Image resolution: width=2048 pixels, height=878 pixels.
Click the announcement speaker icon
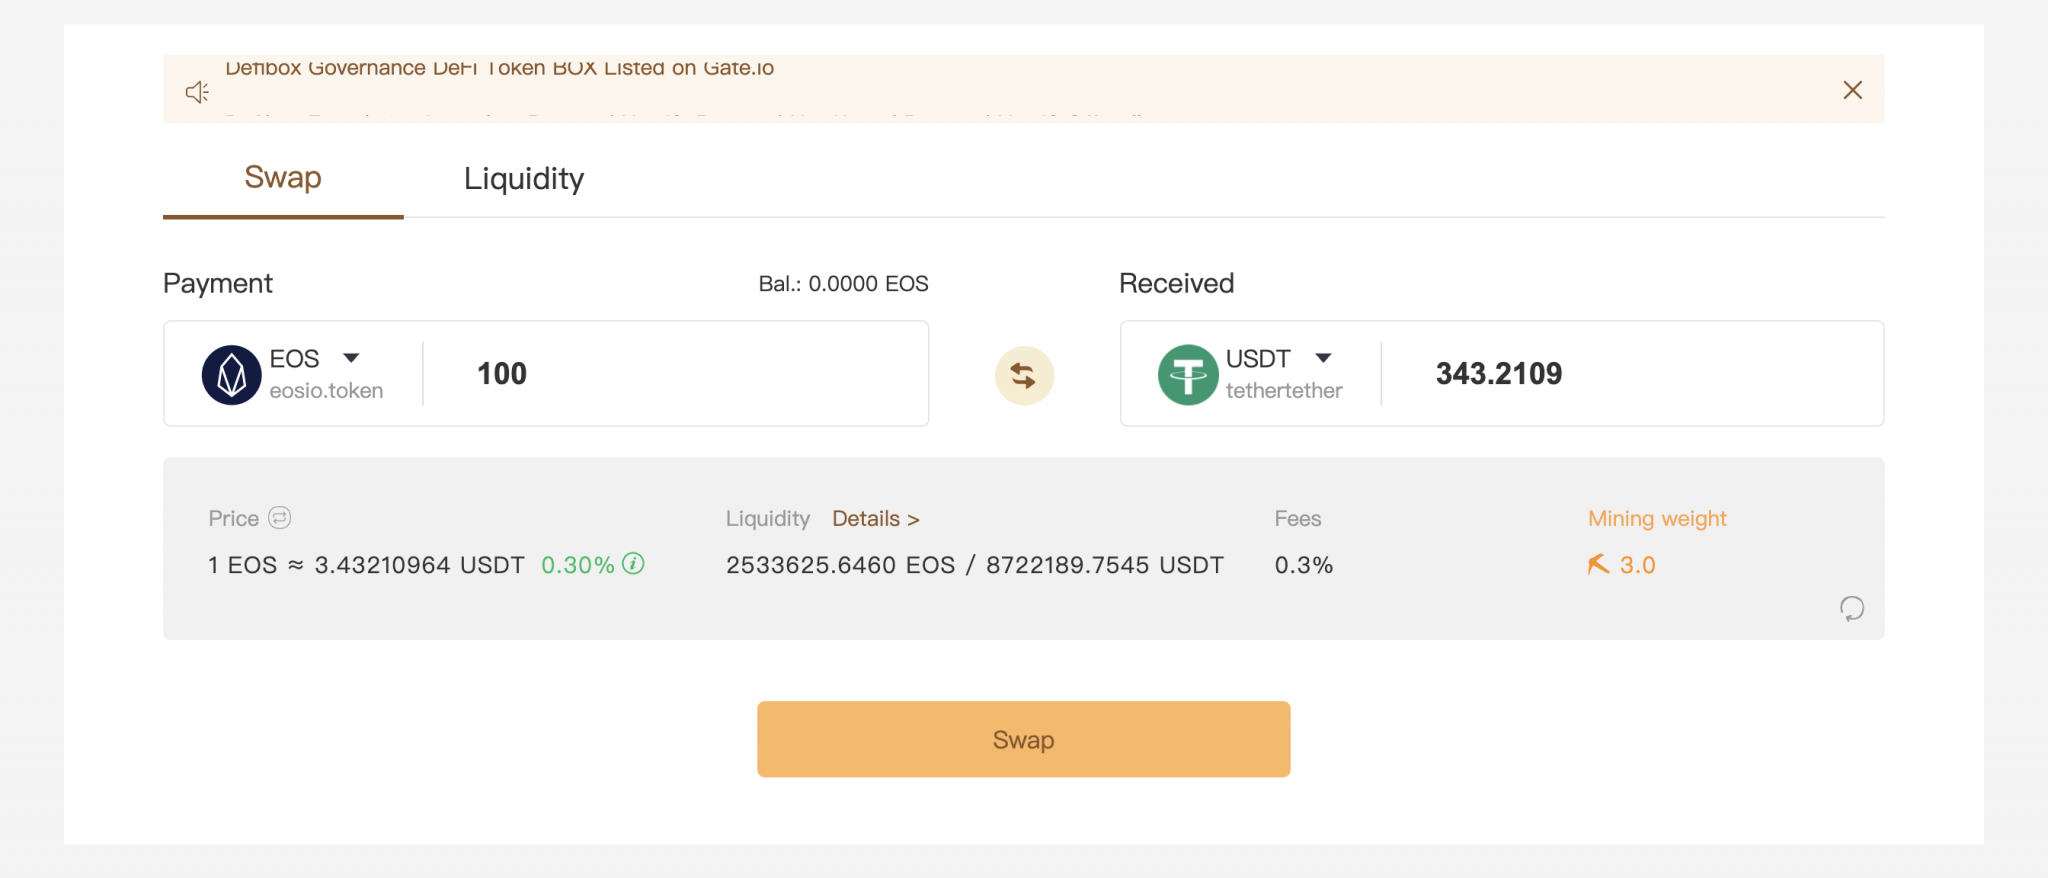197,92
